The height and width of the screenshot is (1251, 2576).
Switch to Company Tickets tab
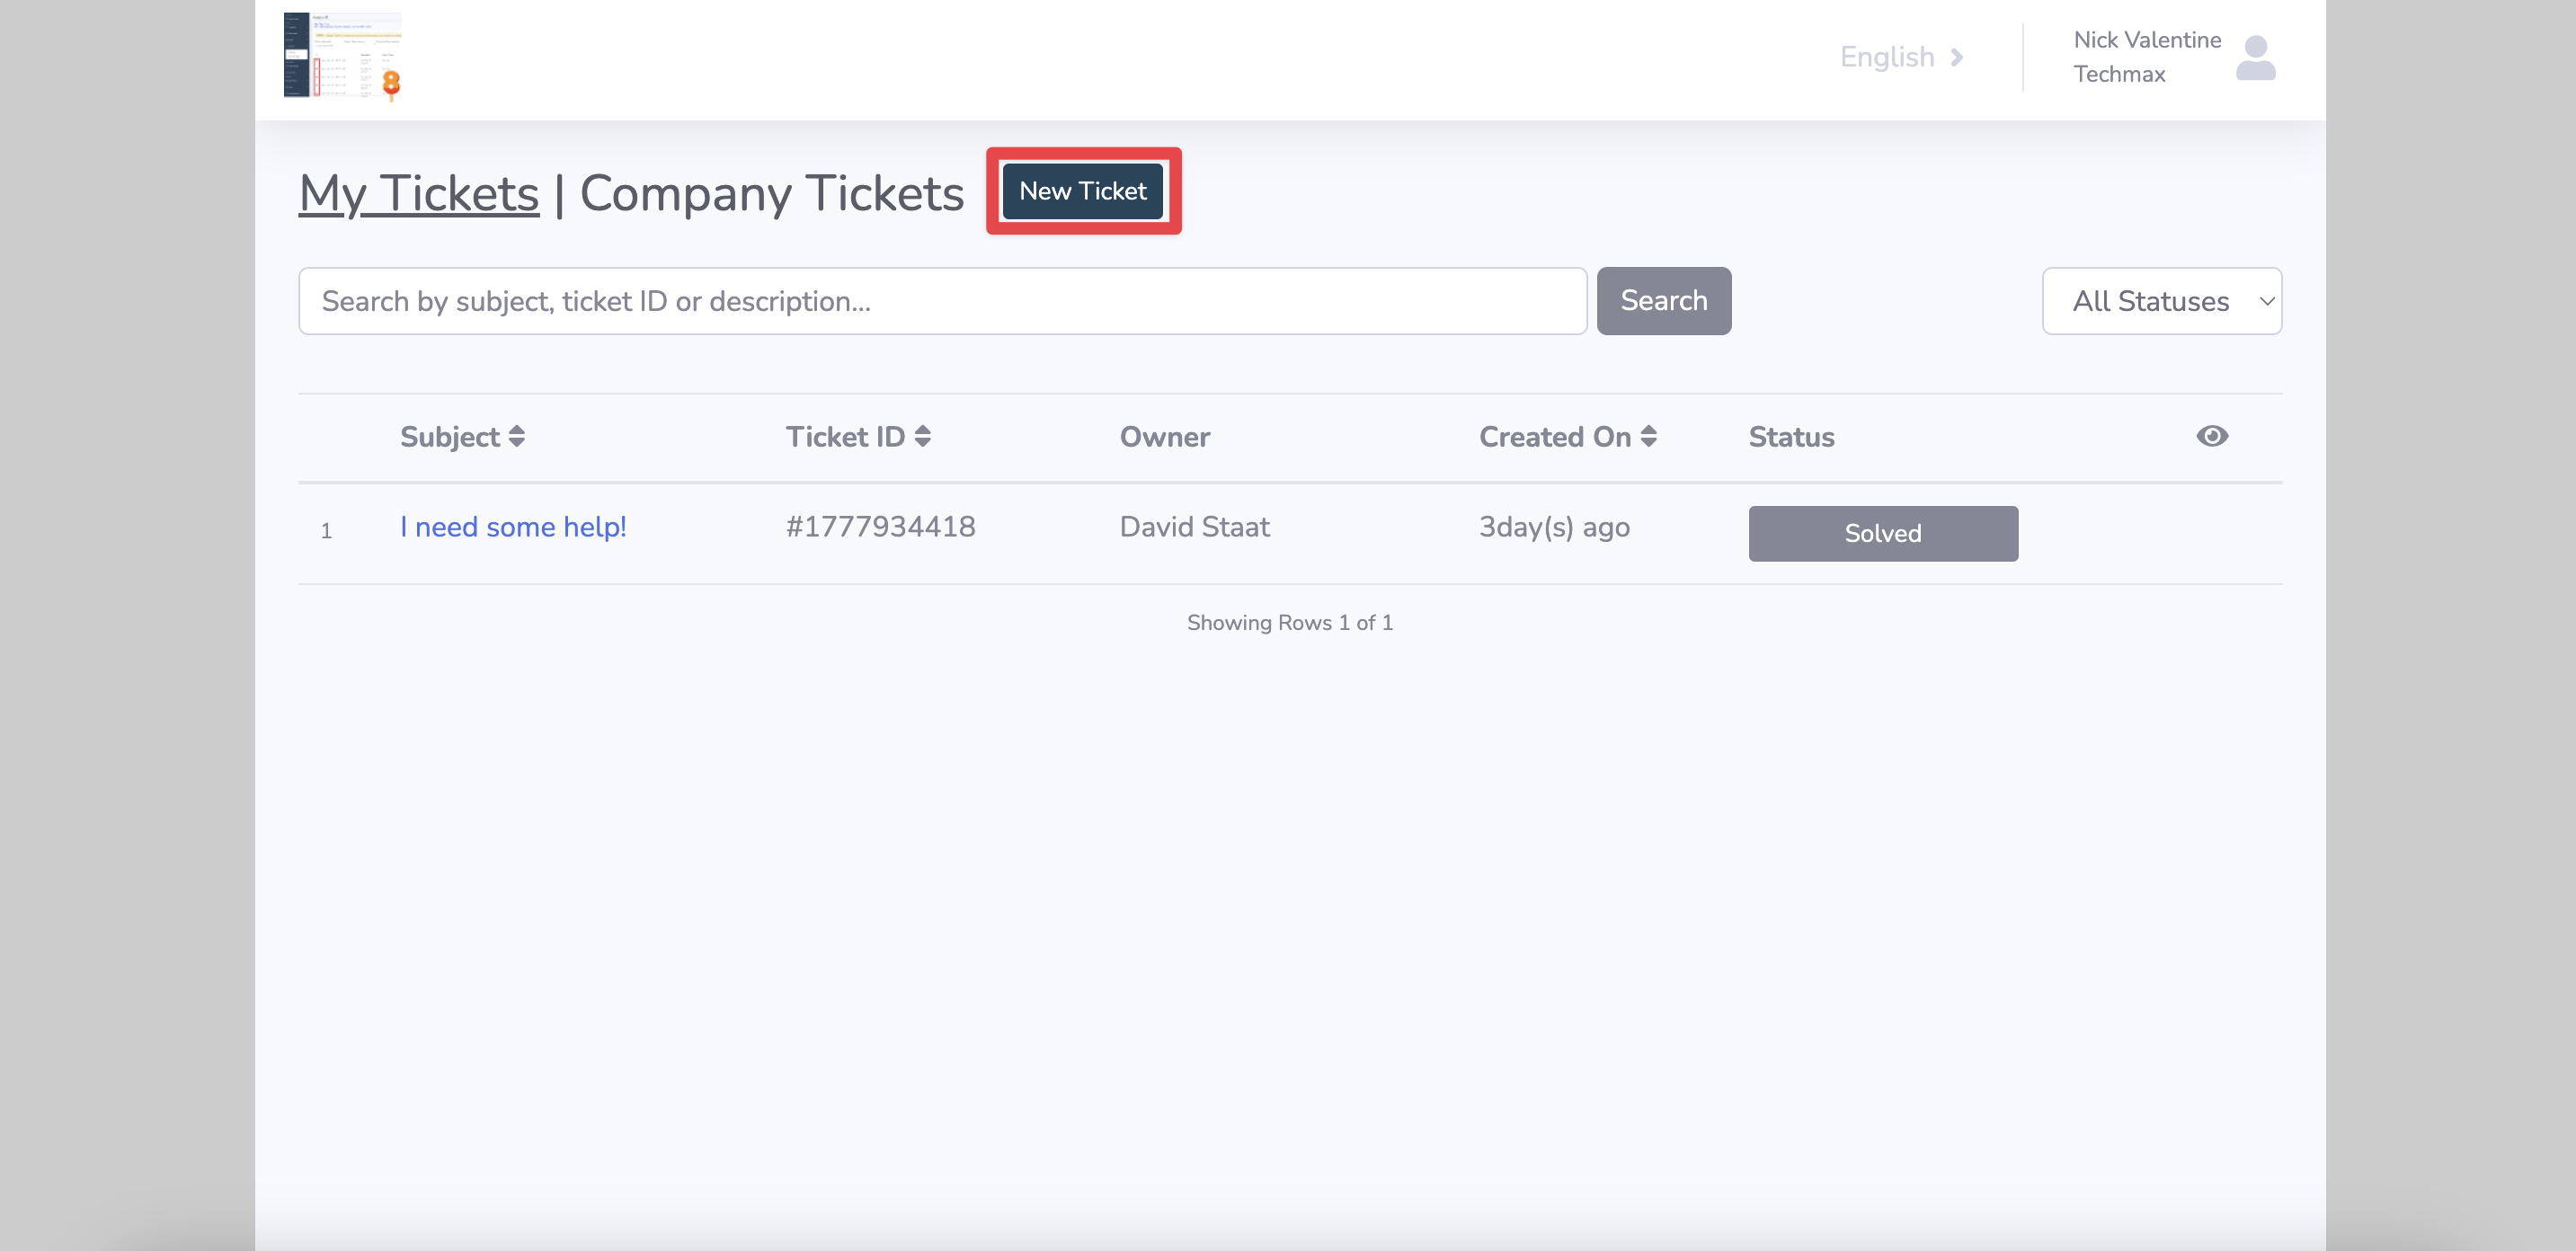[771, 193]
